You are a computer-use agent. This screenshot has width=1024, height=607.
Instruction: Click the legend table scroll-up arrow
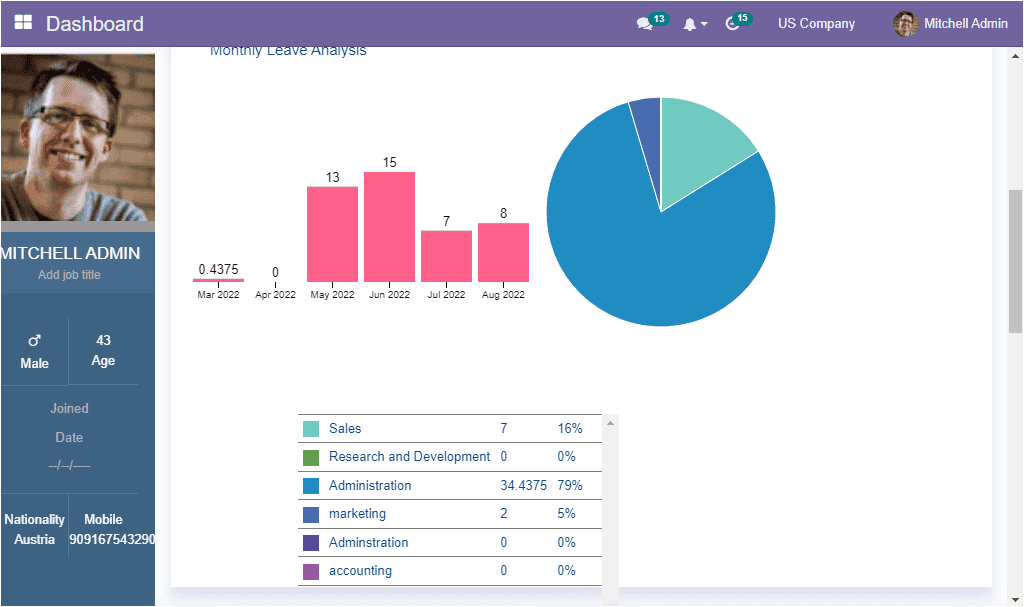click(x=610, y=423)
